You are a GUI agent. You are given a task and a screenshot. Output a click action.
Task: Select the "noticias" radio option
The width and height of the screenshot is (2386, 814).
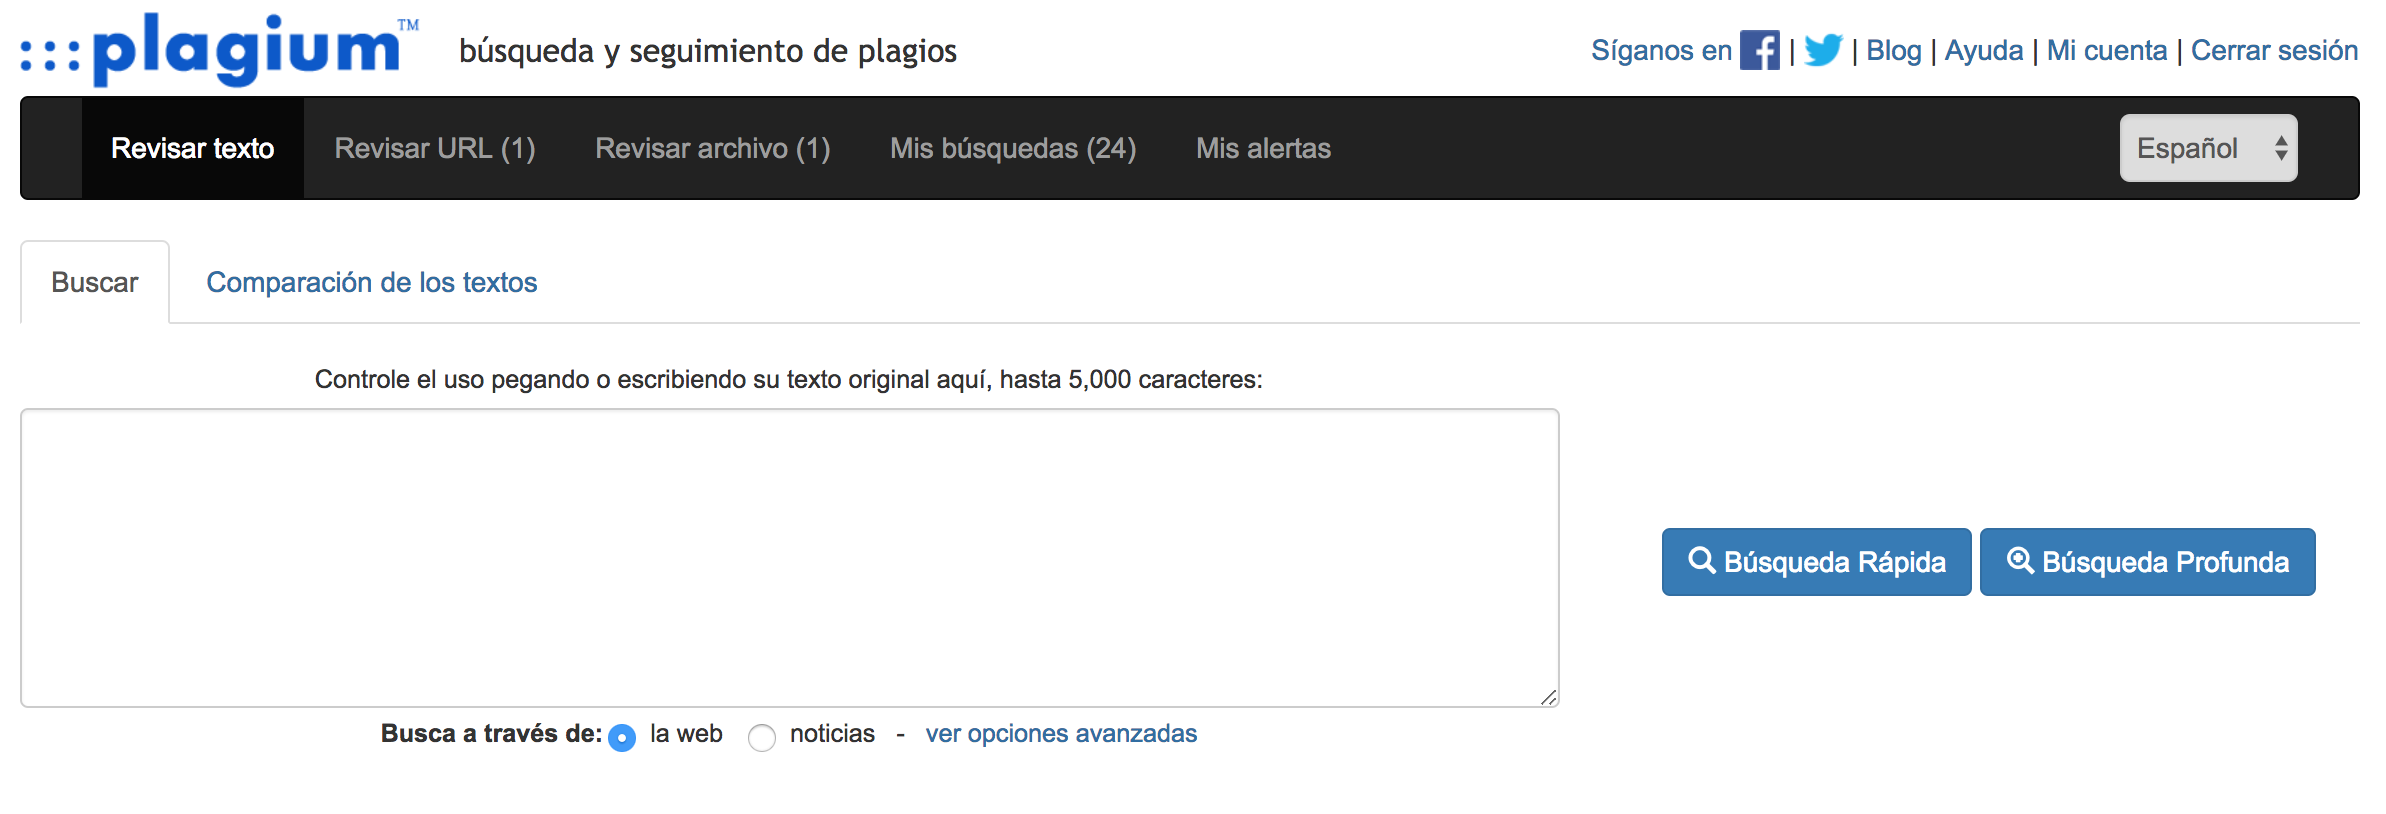click(762, 738)
